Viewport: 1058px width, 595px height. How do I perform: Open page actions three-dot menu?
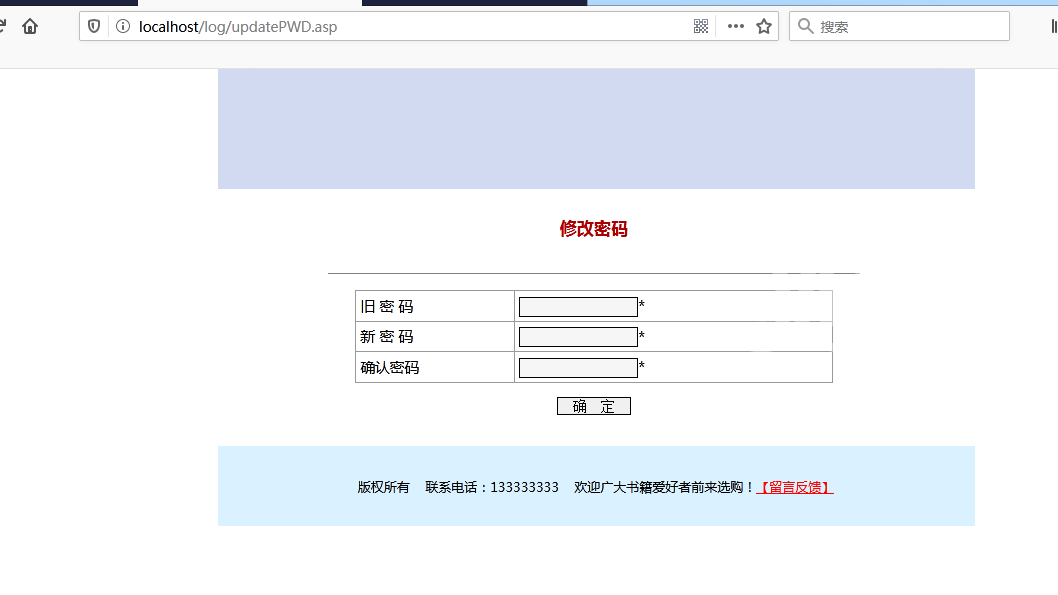(x=736, y=27)
